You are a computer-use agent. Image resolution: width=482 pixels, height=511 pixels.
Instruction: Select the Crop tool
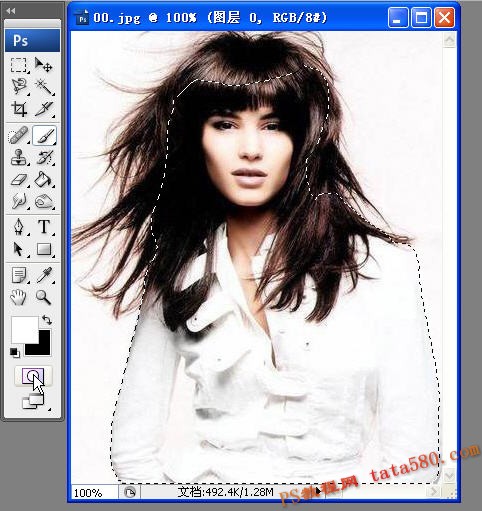click(x=19, y=109)
